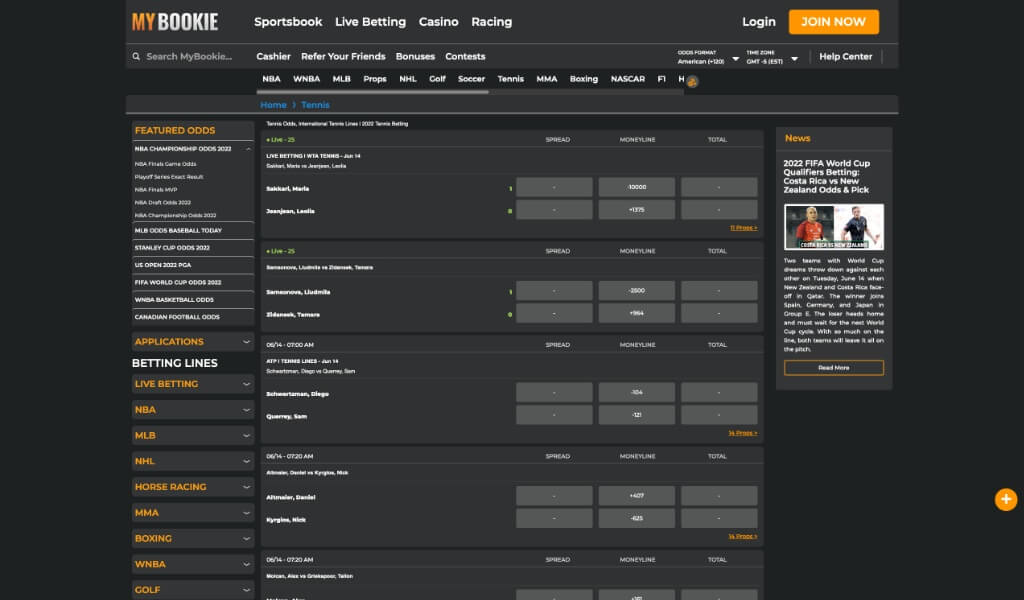Open the Bonuses page
Viewport: 1024px width, 600px height.
415,57
